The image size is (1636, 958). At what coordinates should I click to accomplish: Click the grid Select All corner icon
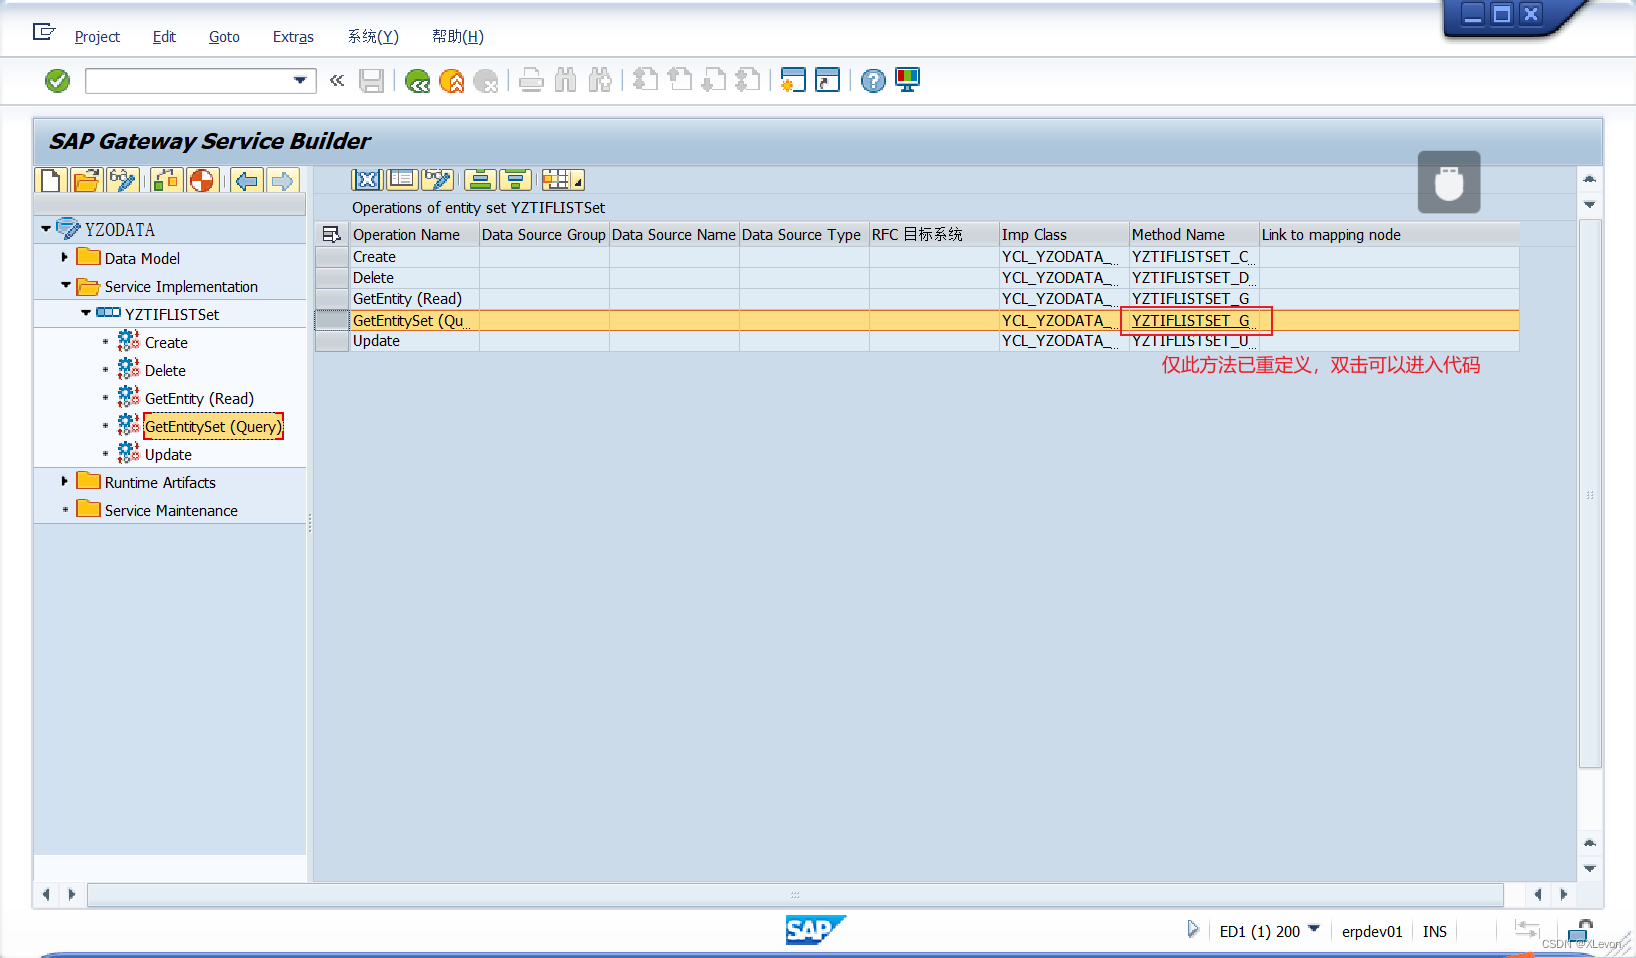point(332,235)
